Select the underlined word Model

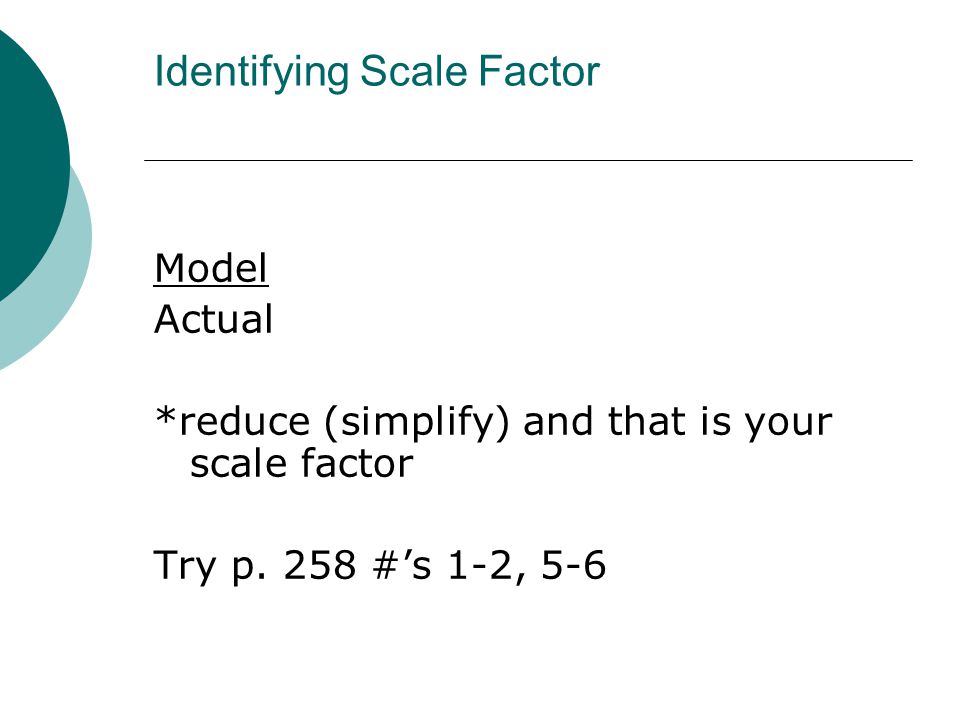click(211, 268)
